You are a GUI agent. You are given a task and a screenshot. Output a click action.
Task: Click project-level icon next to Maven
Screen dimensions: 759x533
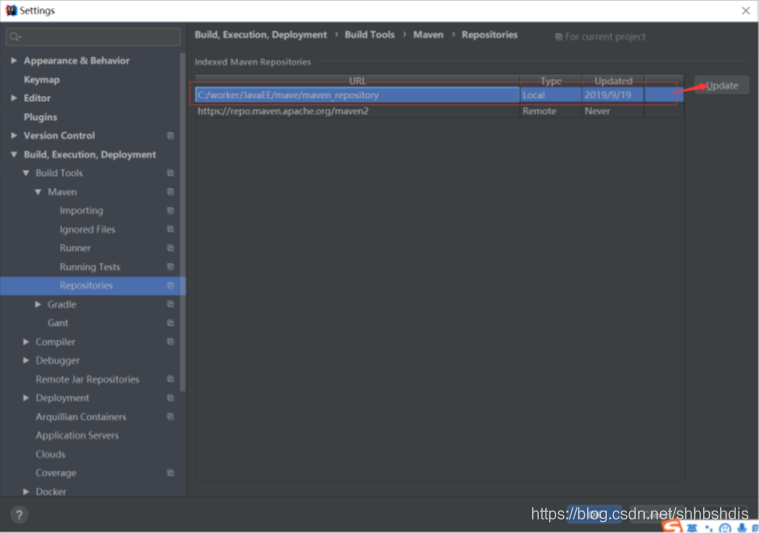(170, 192)
